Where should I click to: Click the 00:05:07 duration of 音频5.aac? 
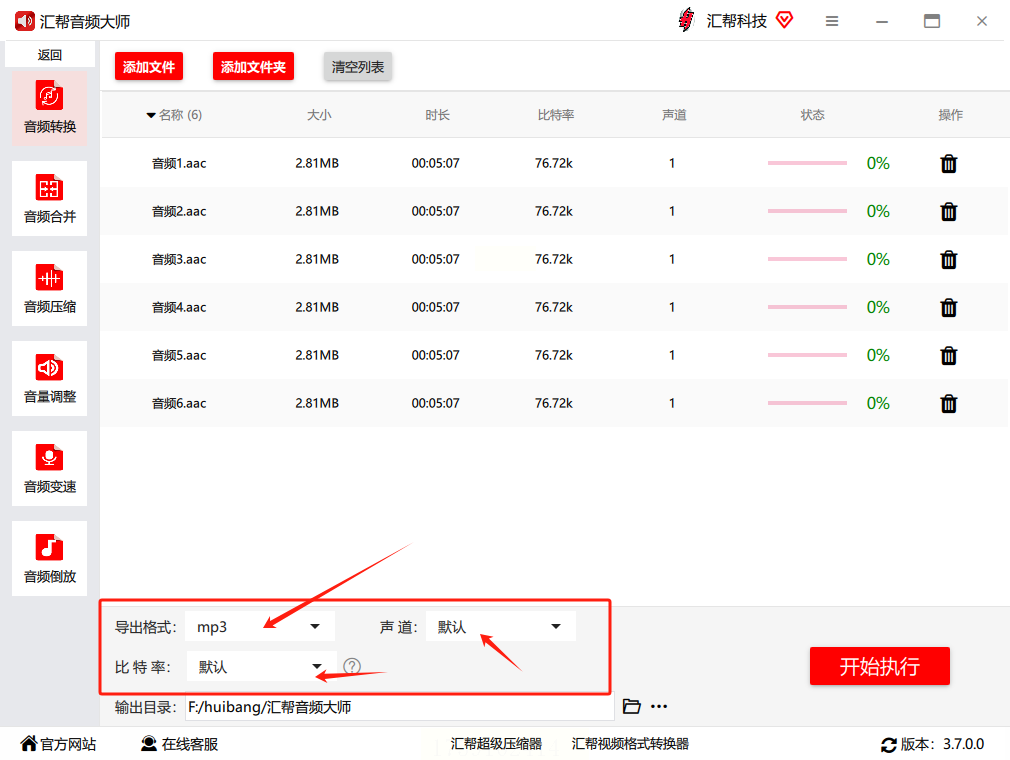click(435, 356)
